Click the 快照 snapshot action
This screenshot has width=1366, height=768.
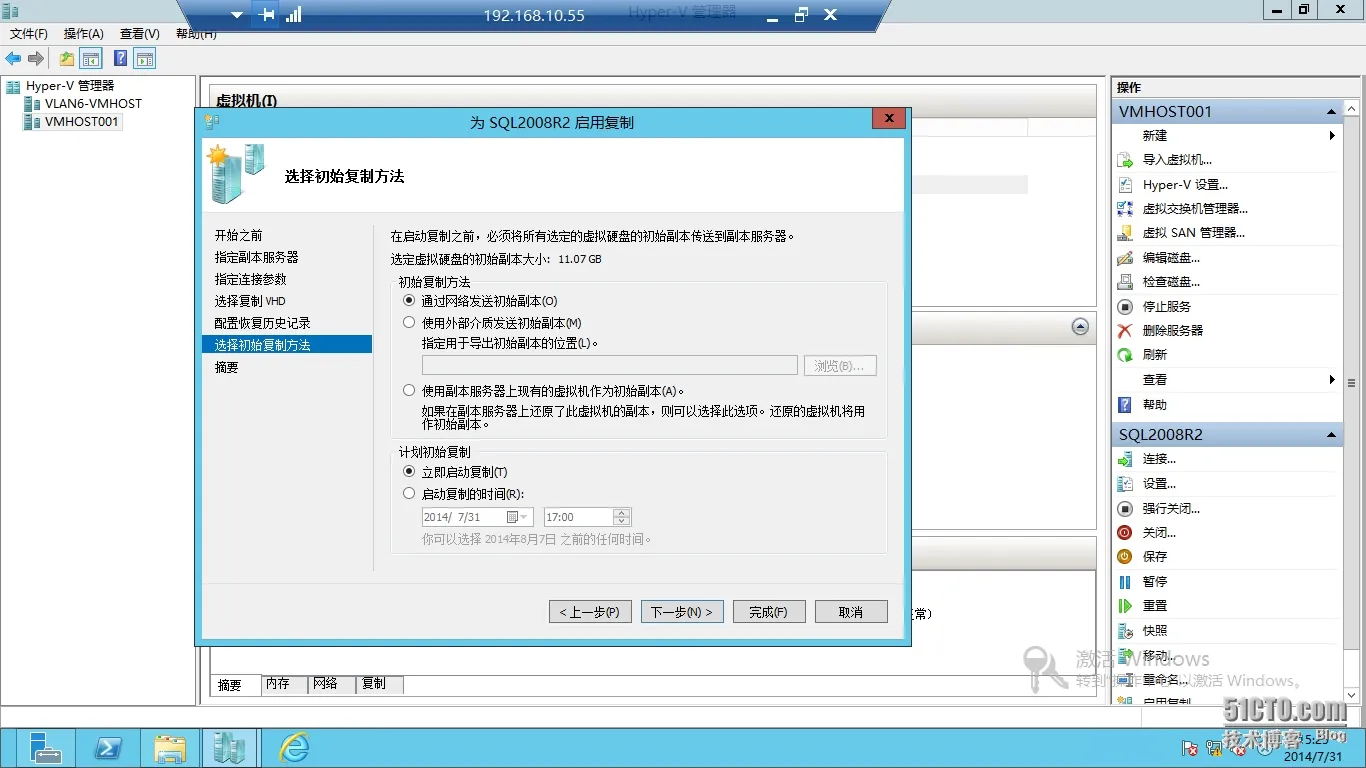tap(1154, 631)
